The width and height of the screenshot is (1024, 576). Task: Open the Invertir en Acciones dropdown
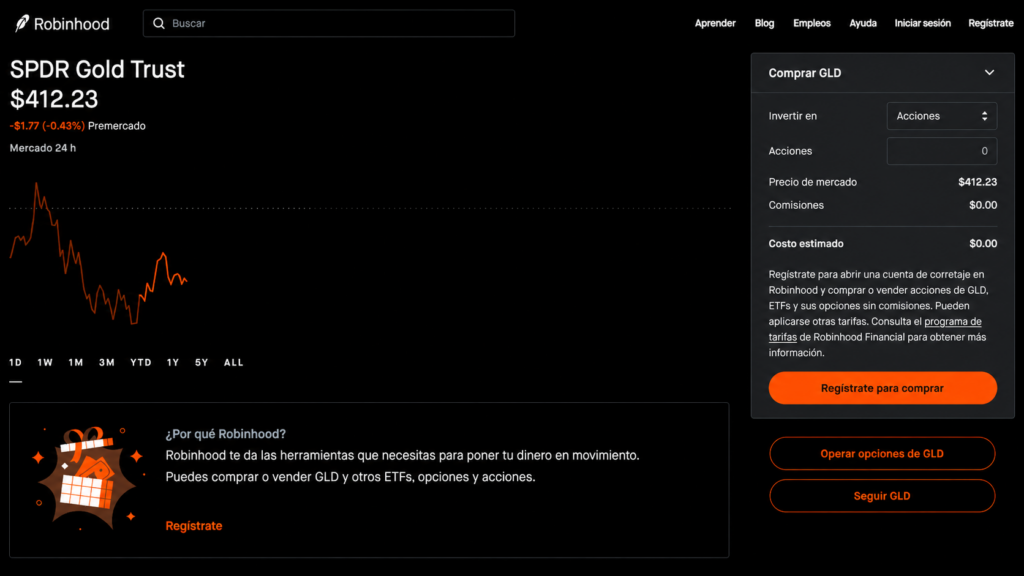pyautogui.click(x=942, y=116)
